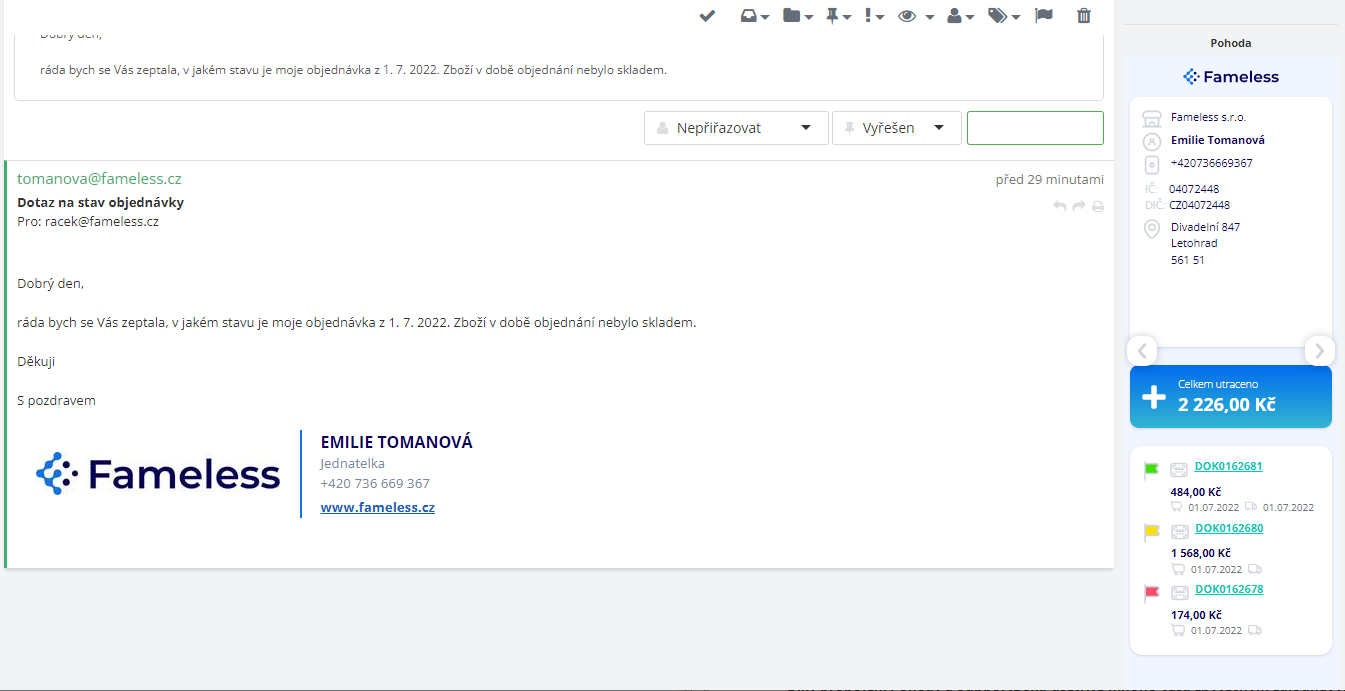Click recipient line 'Pro: racek@fameless.cz'

[x=88, y=222]
